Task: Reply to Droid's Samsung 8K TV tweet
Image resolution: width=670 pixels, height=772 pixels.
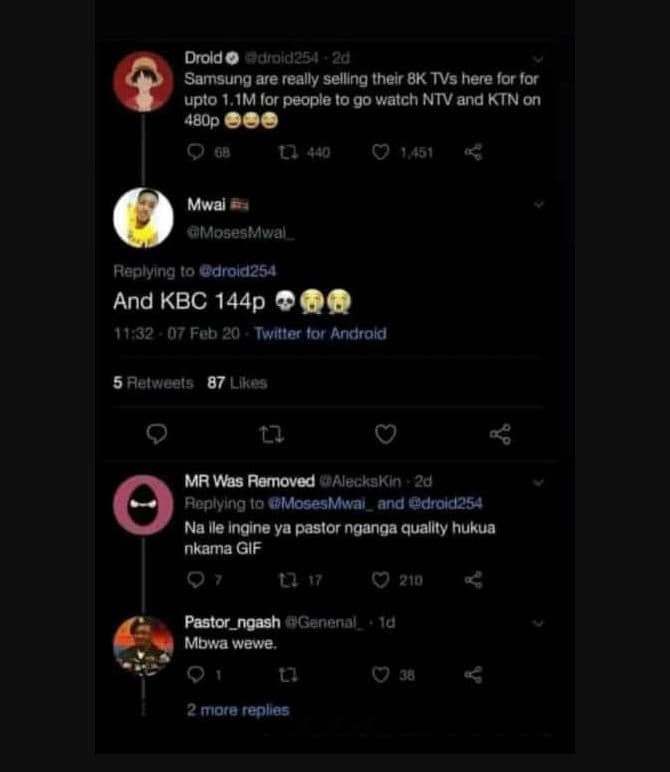Action: tap(196, 152)
